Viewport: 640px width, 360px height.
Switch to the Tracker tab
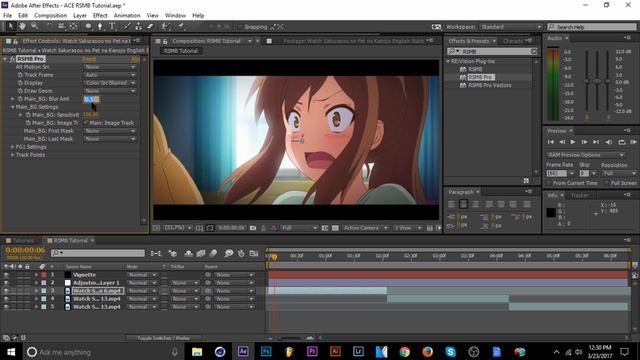click(579, 196)
